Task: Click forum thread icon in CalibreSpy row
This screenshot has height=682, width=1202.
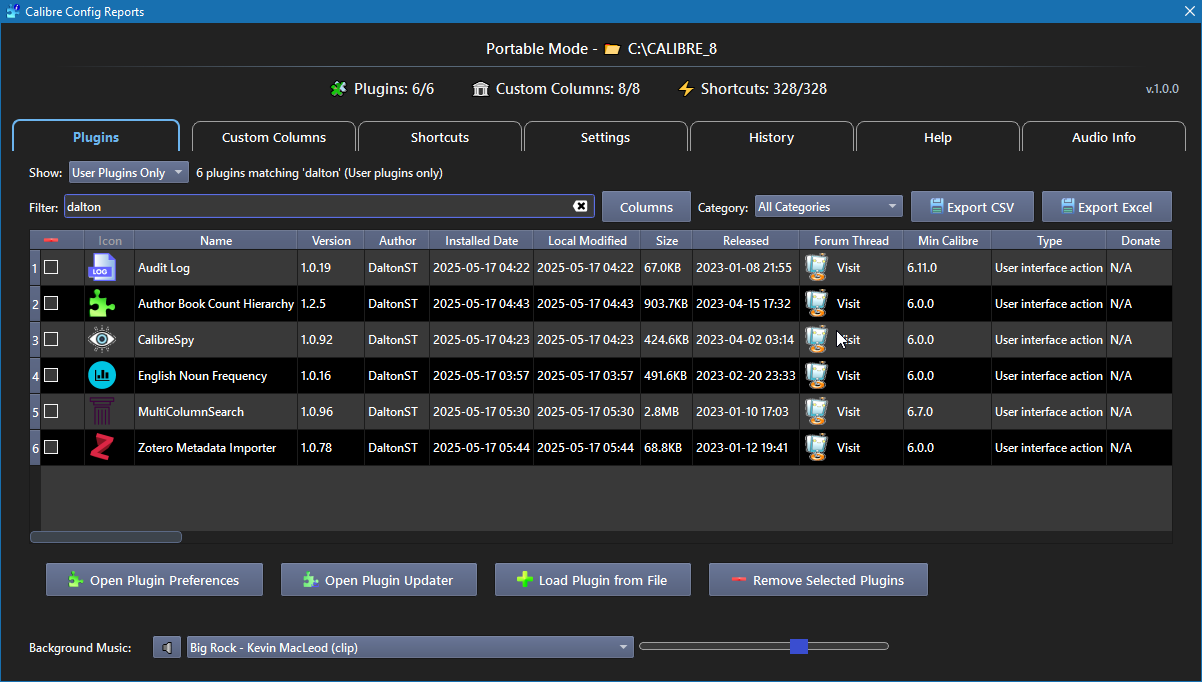Action: (817, 339)
